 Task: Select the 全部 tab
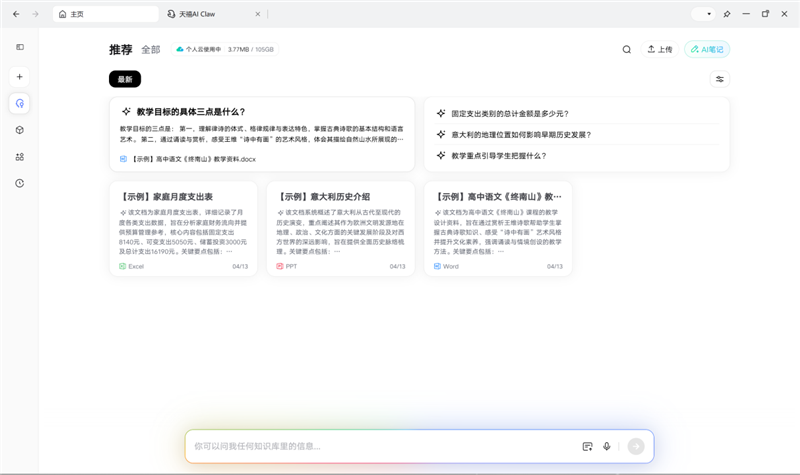pyautogui.click(x=151, y=49)
